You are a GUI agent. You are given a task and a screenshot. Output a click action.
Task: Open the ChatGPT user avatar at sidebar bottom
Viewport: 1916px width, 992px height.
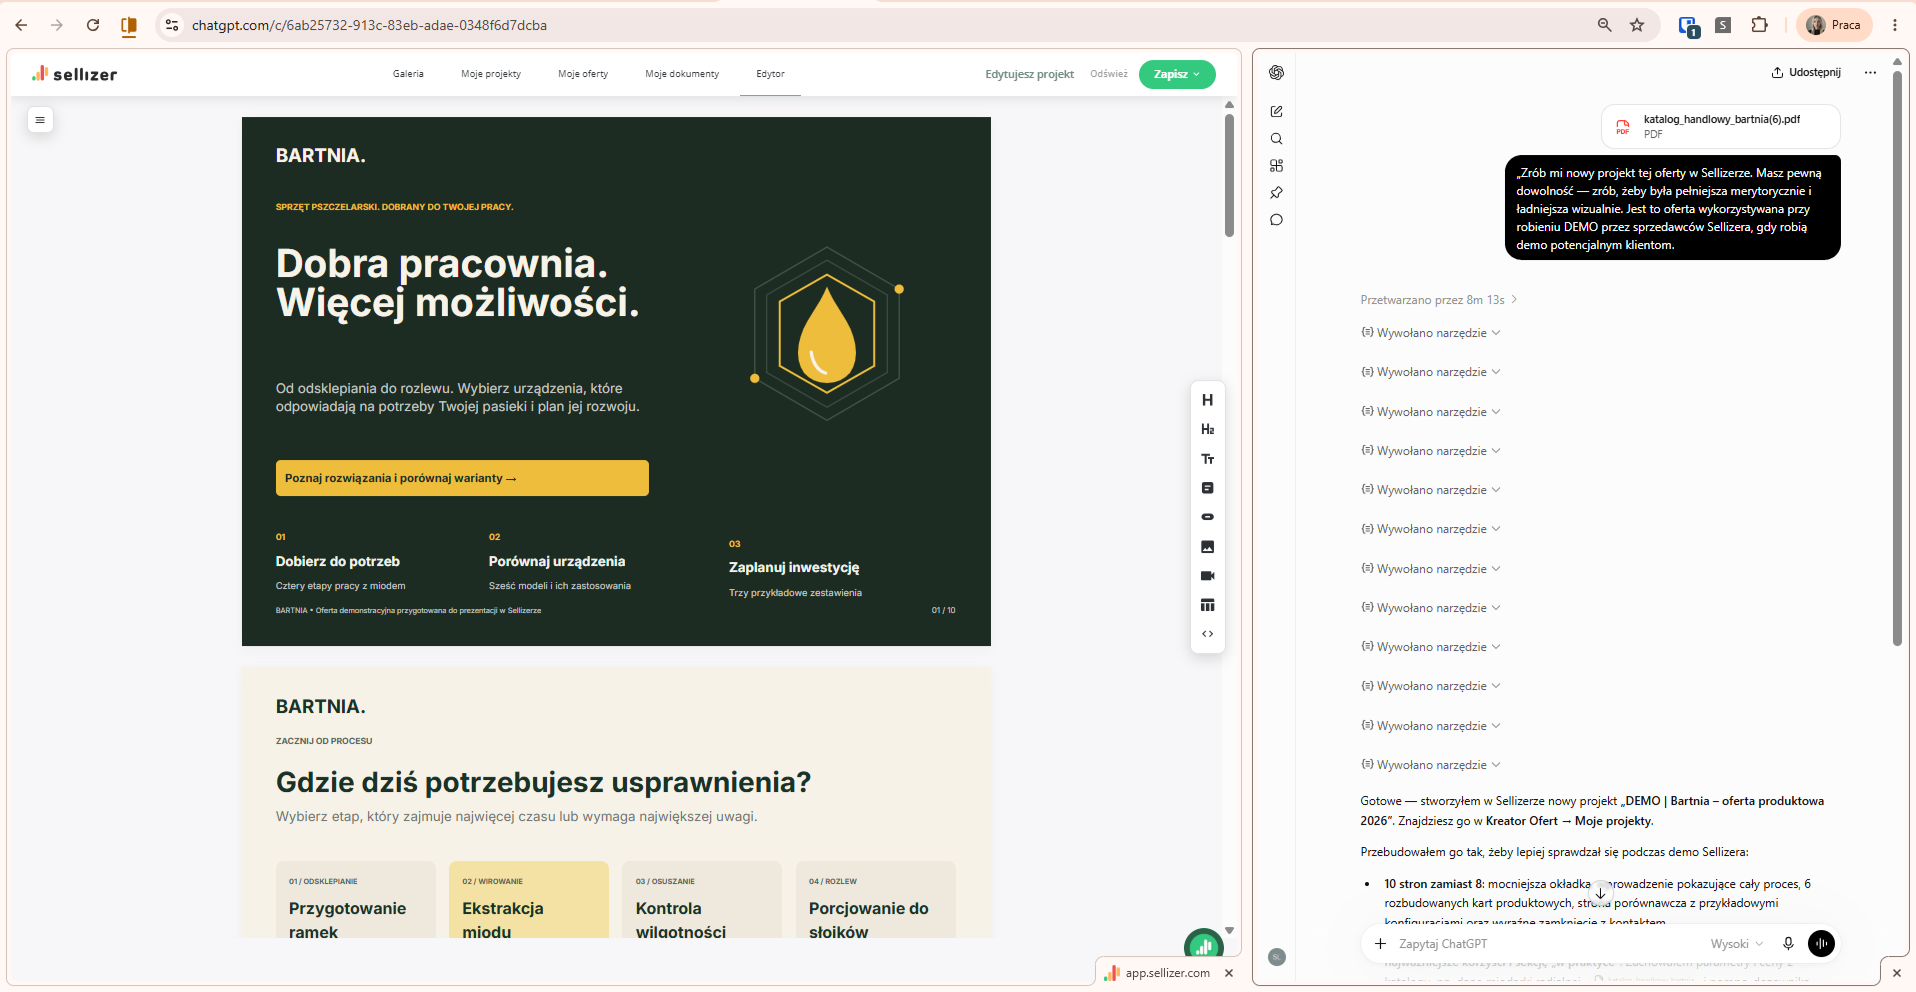(1276, 957)
